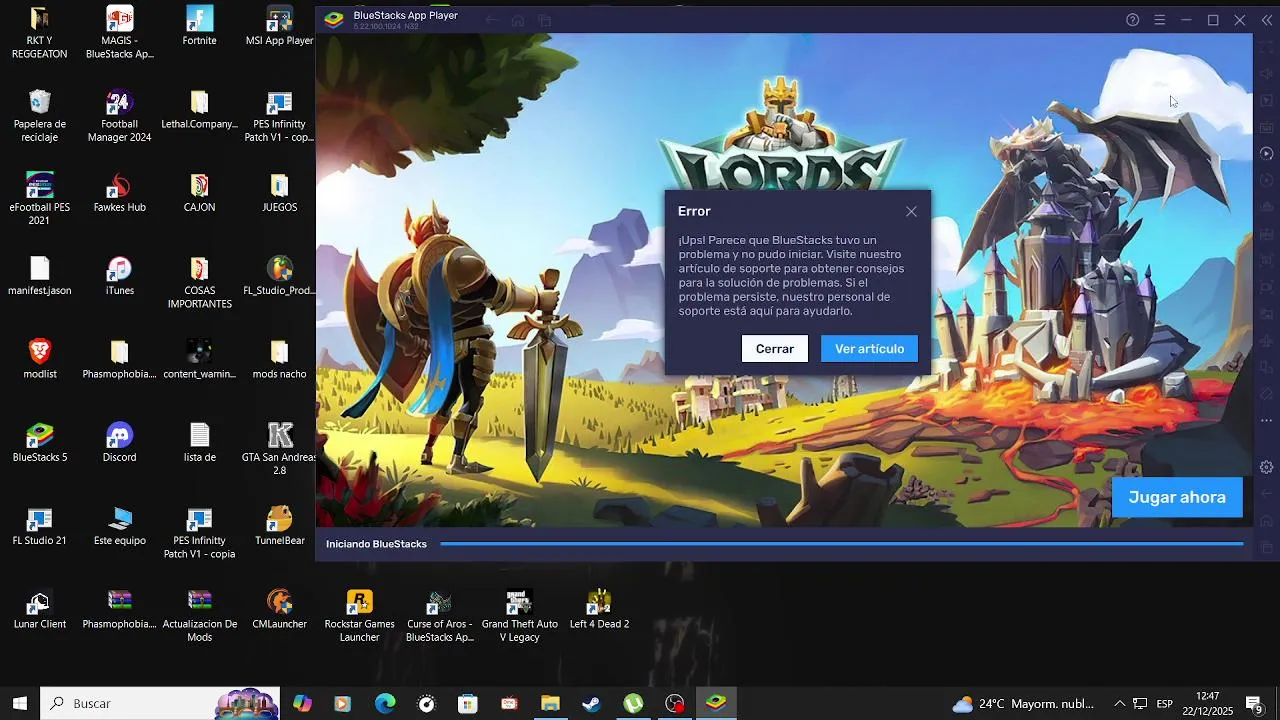The height and width of the screenshot is (720, 1280).
Task: Select the Discord desktop shortcut
Action: tap(120, 442)
